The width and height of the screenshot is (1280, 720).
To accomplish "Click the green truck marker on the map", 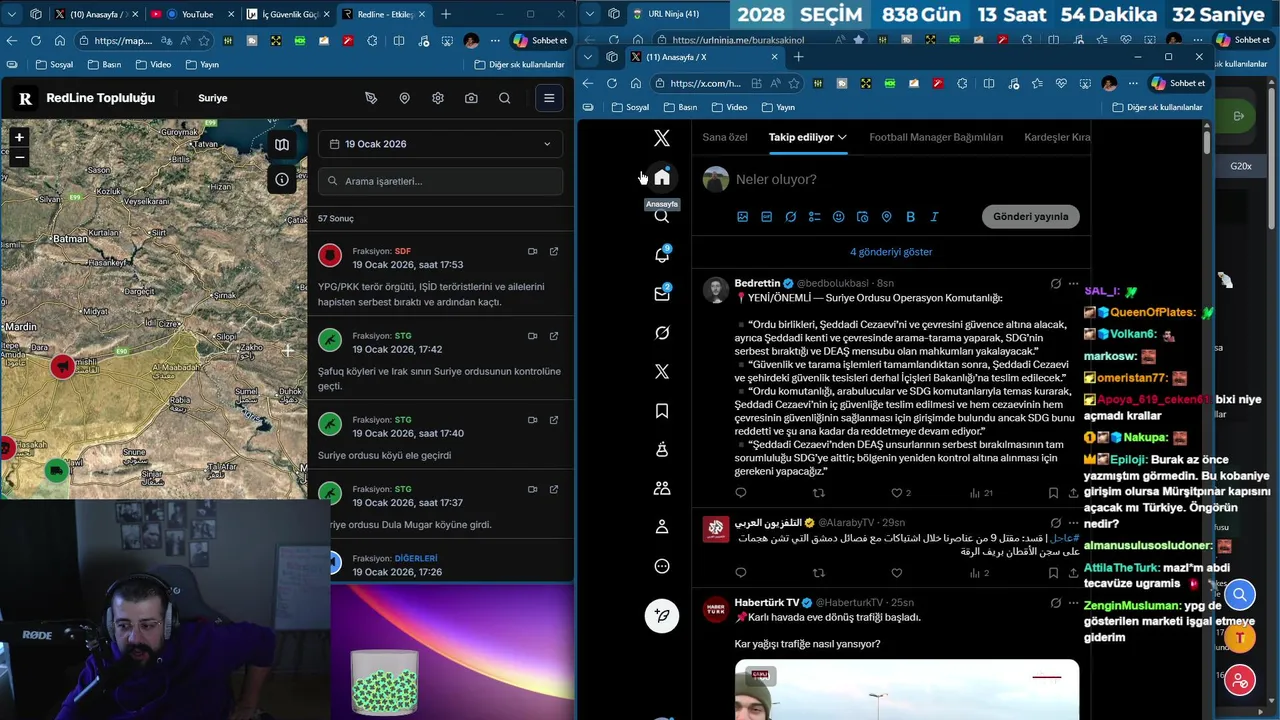I will [56, 470].
